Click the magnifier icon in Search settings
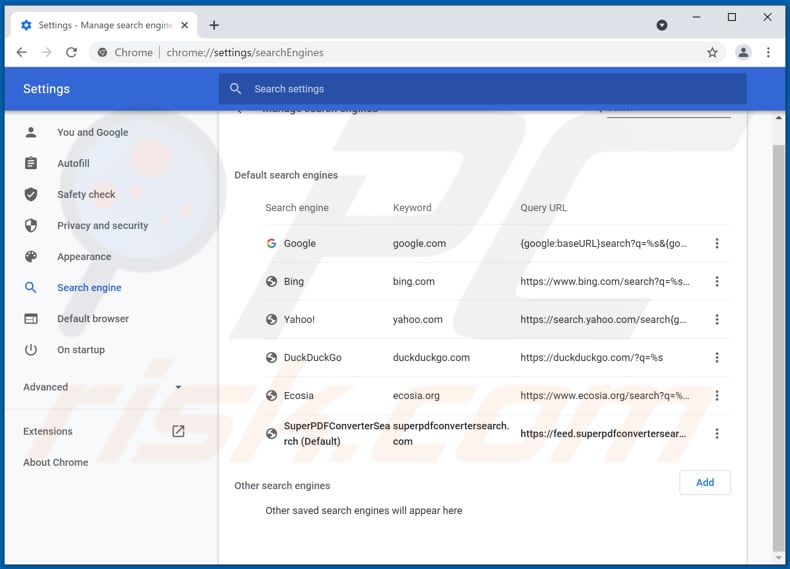The height and width of the screenshot is (569, 790). pyautogui.click(x=235, y=89)
